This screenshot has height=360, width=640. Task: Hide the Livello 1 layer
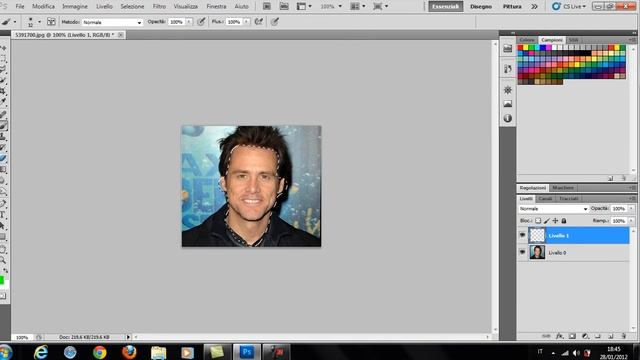point(522,236)
